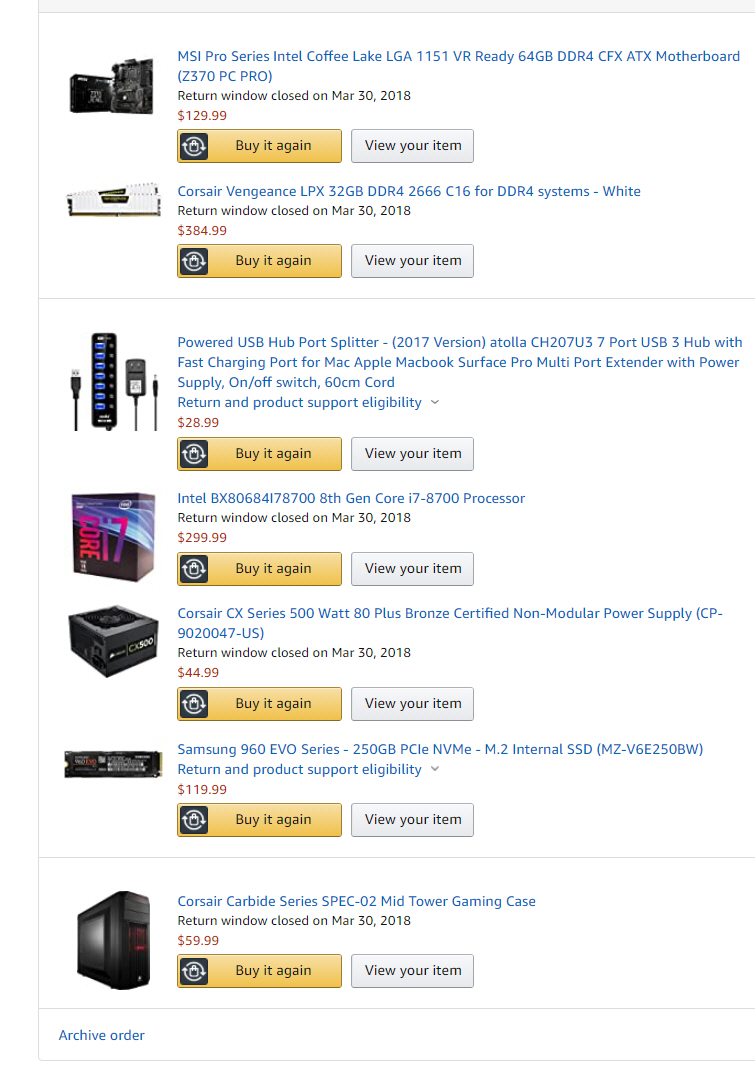Open the Corsair Carbide case thumbnail
The width and height of the screenshot is (755, 1070).
tap(113, 940)
